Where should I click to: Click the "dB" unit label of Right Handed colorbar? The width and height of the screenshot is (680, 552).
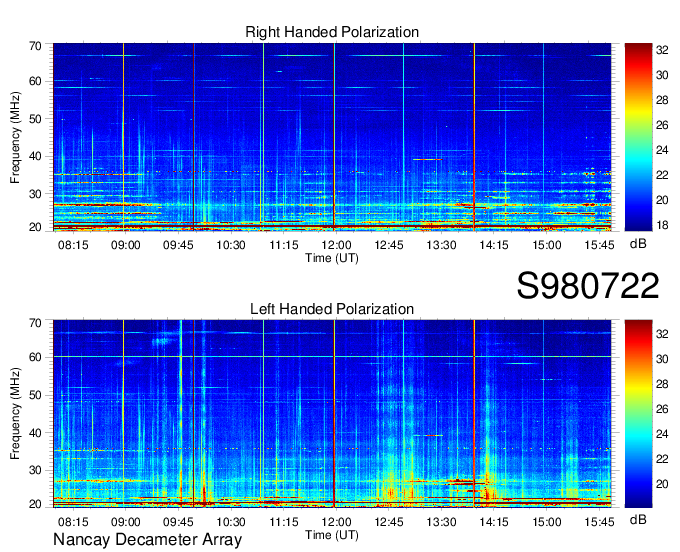click(638, 244)
